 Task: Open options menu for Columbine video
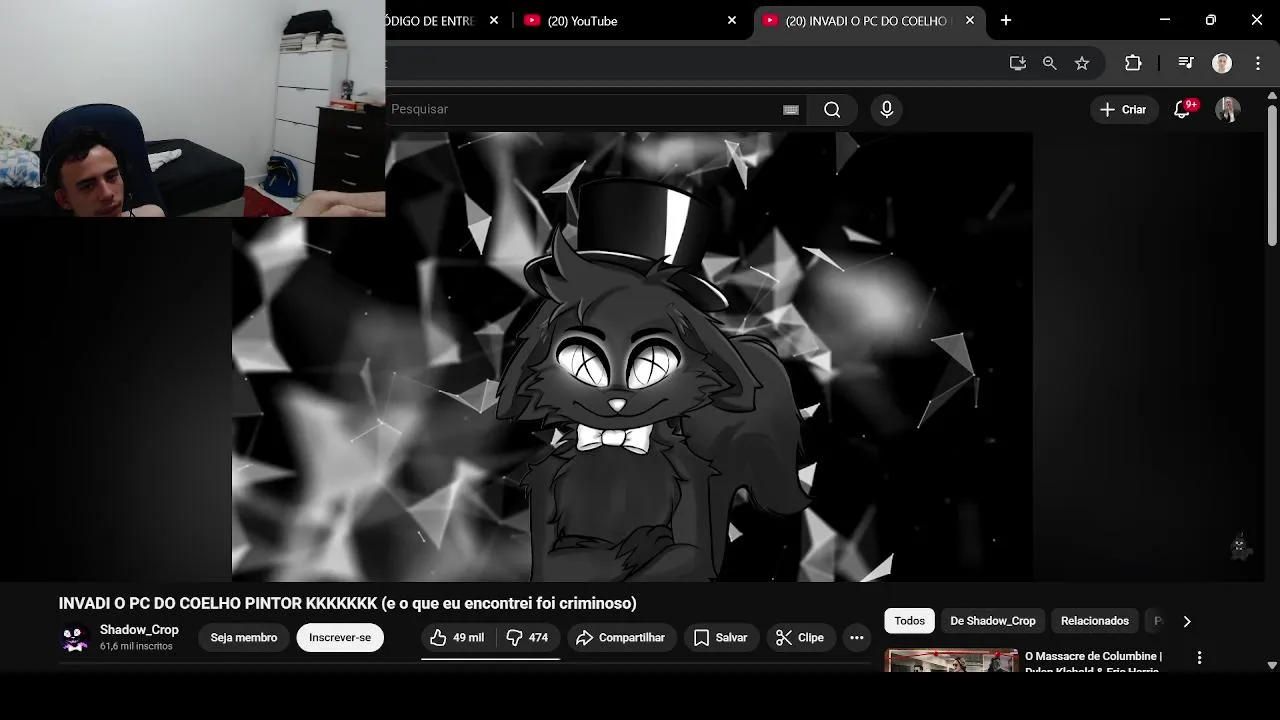pos(1199,658)
